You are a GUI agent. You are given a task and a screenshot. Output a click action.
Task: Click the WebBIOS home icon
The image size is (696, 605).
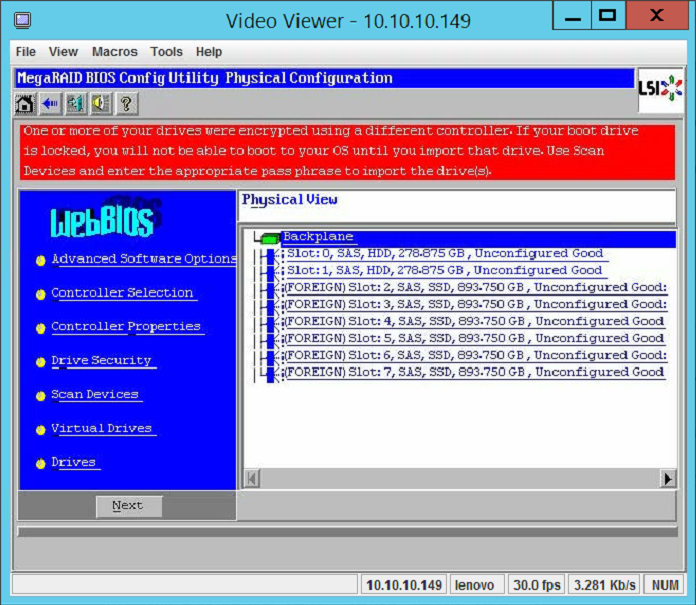click(25, 103)
